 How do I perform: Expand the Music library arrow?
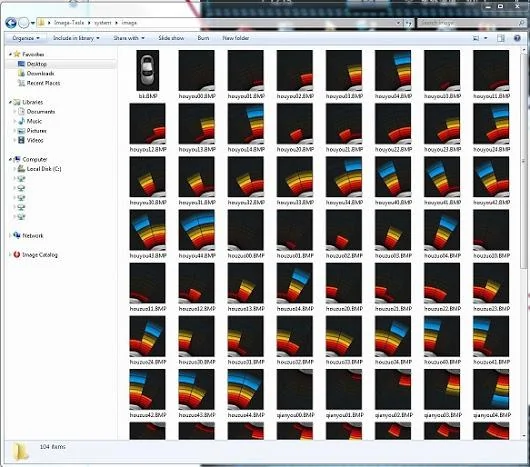(x=15, y=121)
